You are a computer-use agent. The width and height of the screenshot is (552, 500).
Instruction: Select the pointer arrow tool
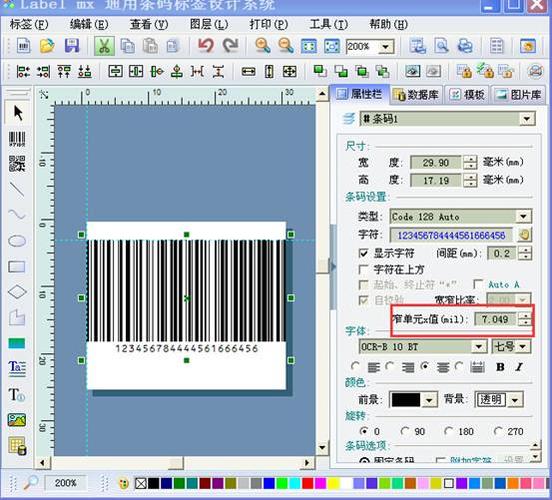click(x=17, y=113)
